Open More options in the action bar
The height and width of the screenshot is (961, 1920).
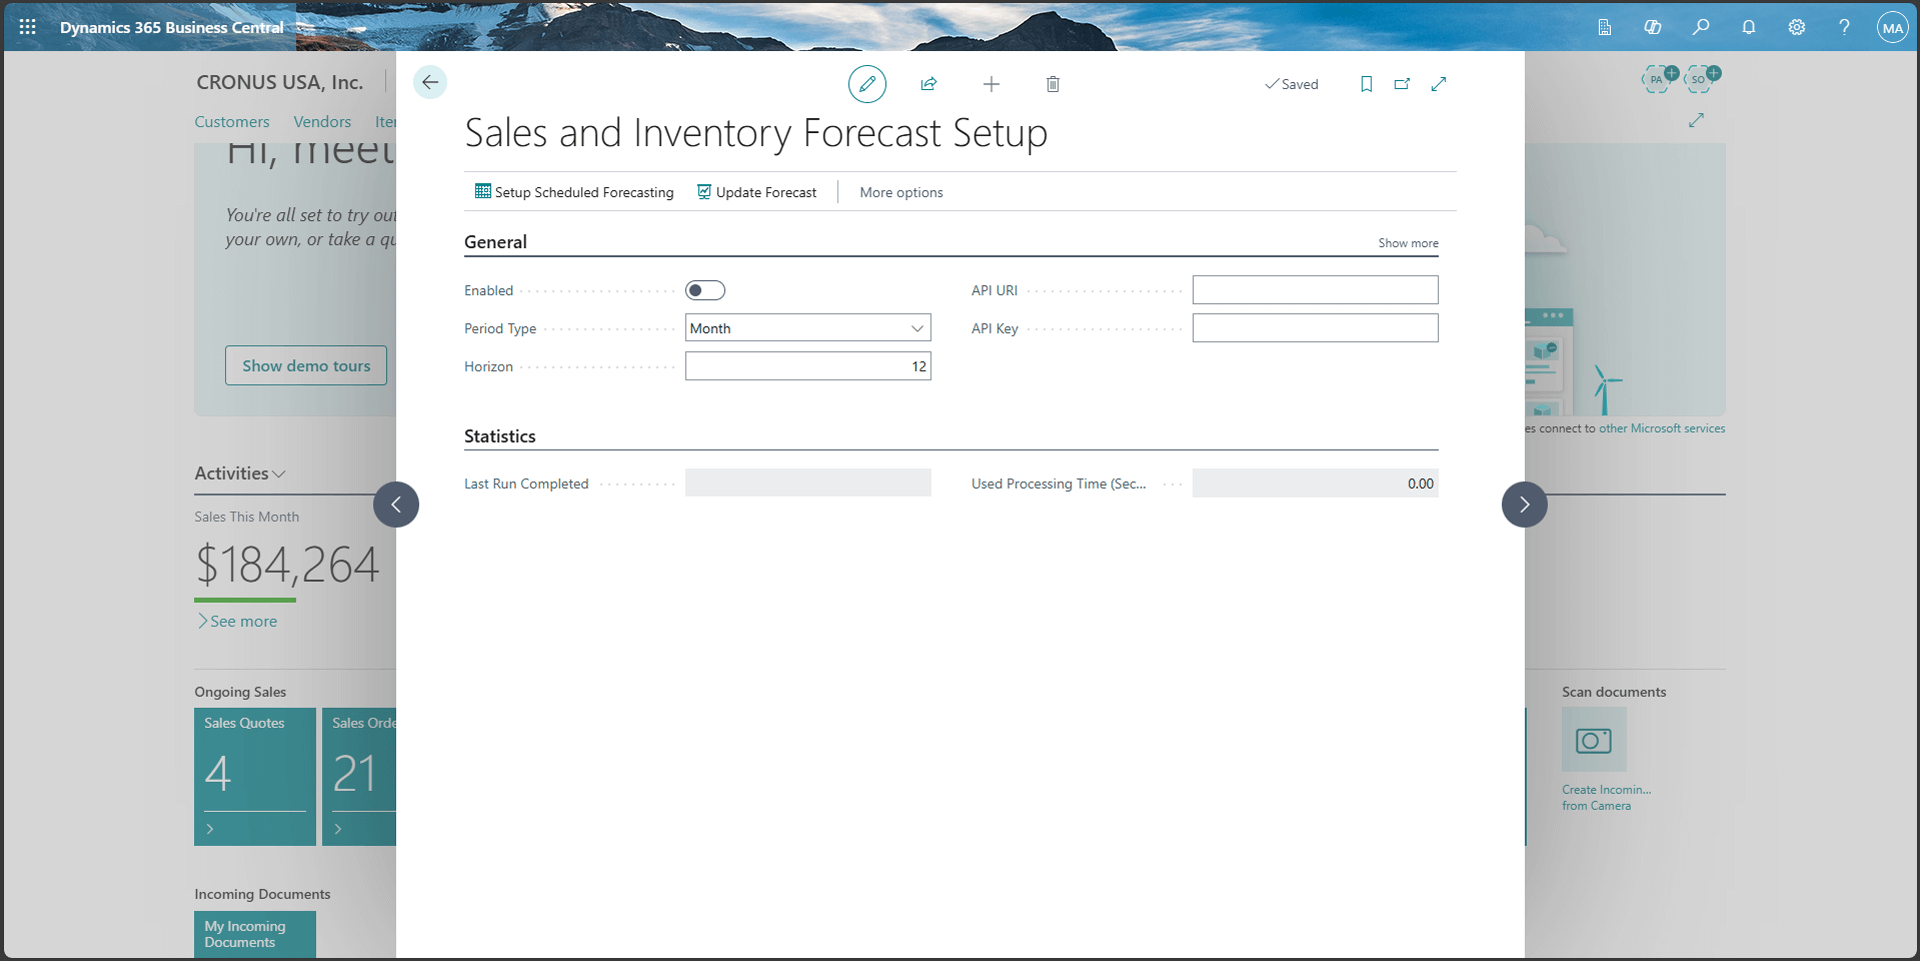pyautogui.click(x=900, y=192)
